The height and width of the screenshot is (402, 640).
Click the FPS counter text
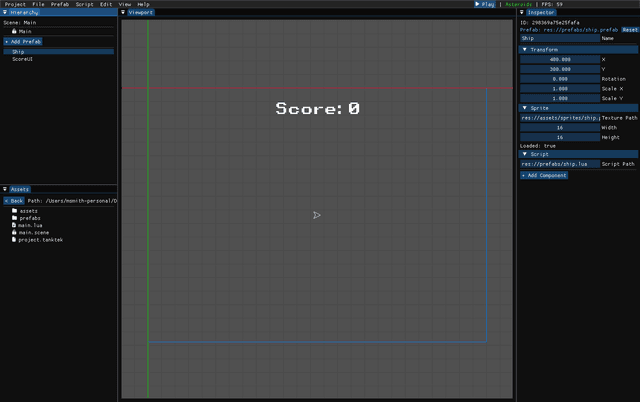pyautogui.click(x=552, y=4)
